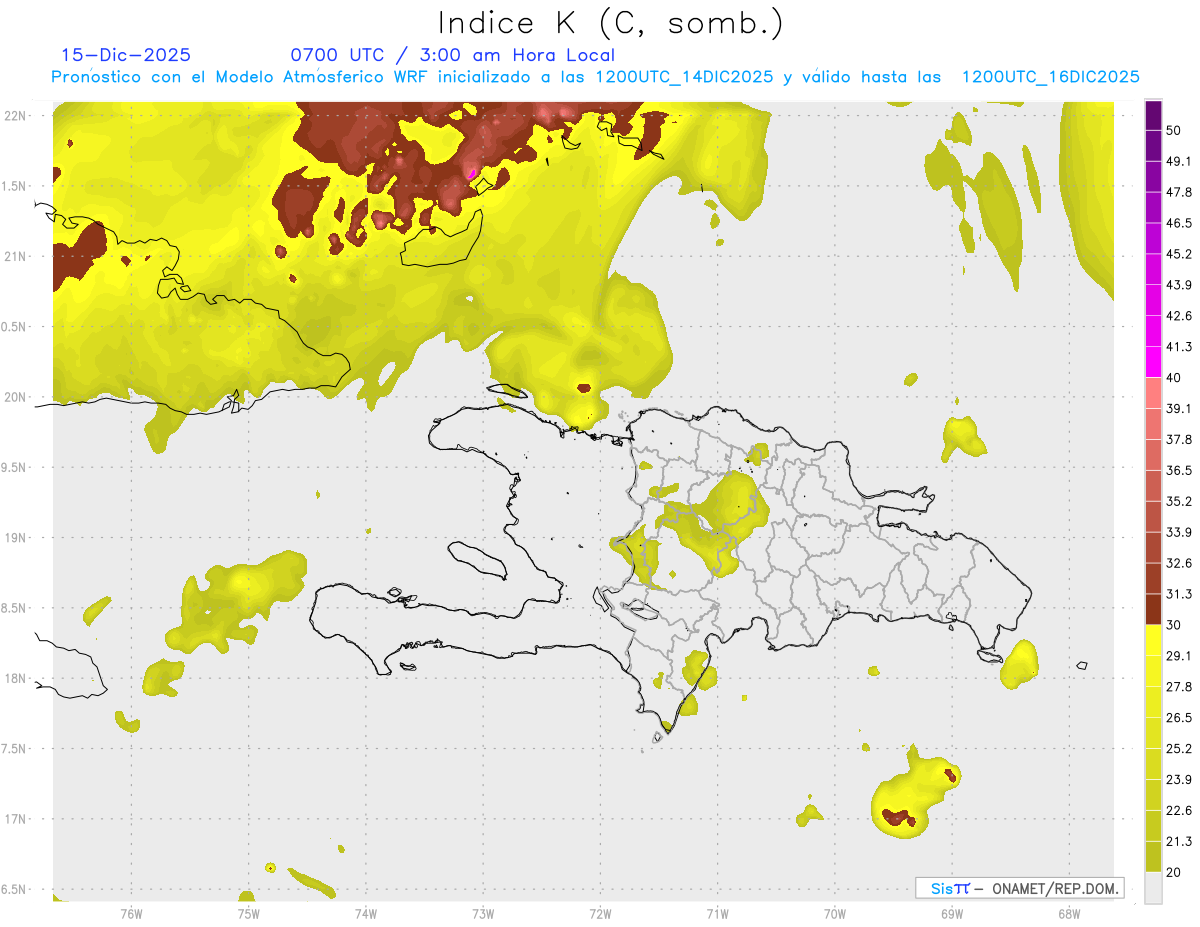Click legend value "33.9"
Viewport: 1200px width, 927px height.
[x=1179, y=532]
